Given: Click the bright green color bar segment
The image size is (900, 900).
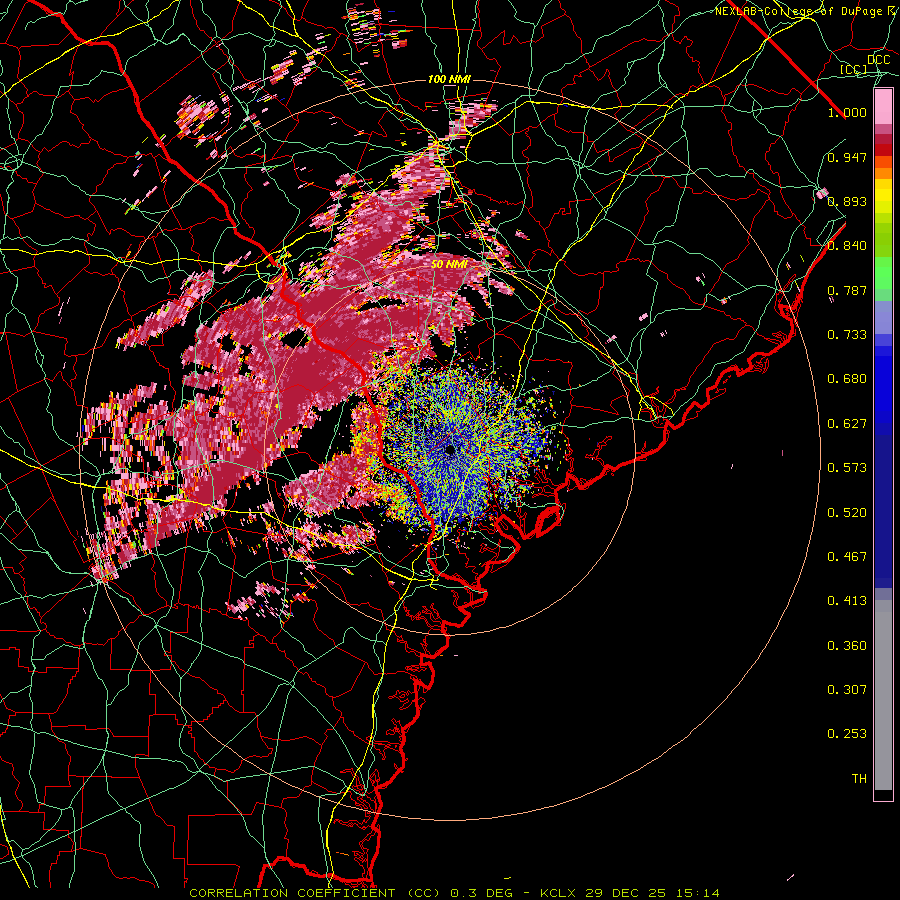Looking at the screenshot, I should [x=883, y=273].
